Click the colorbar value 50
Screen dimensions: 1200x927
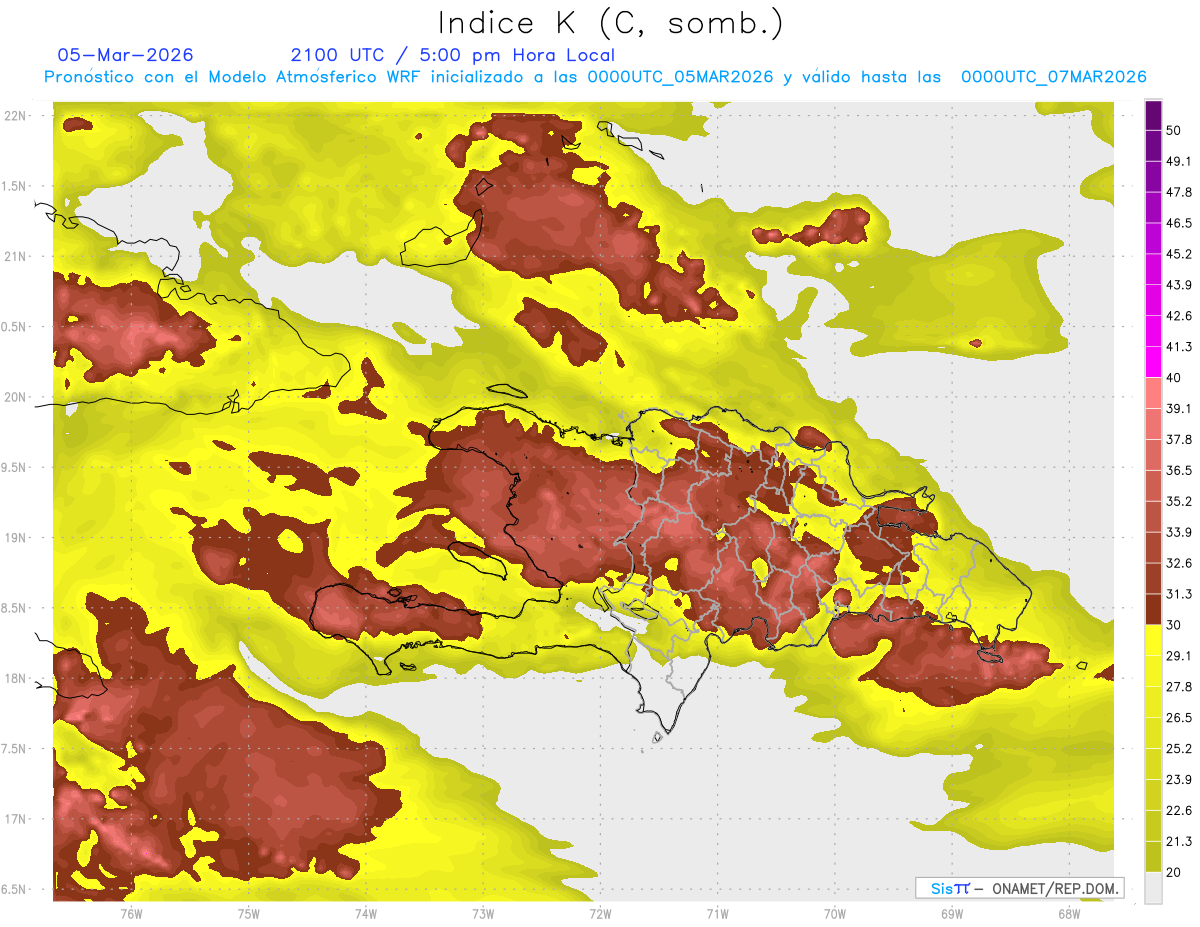pyautogui.click(x=1174, y=130)
